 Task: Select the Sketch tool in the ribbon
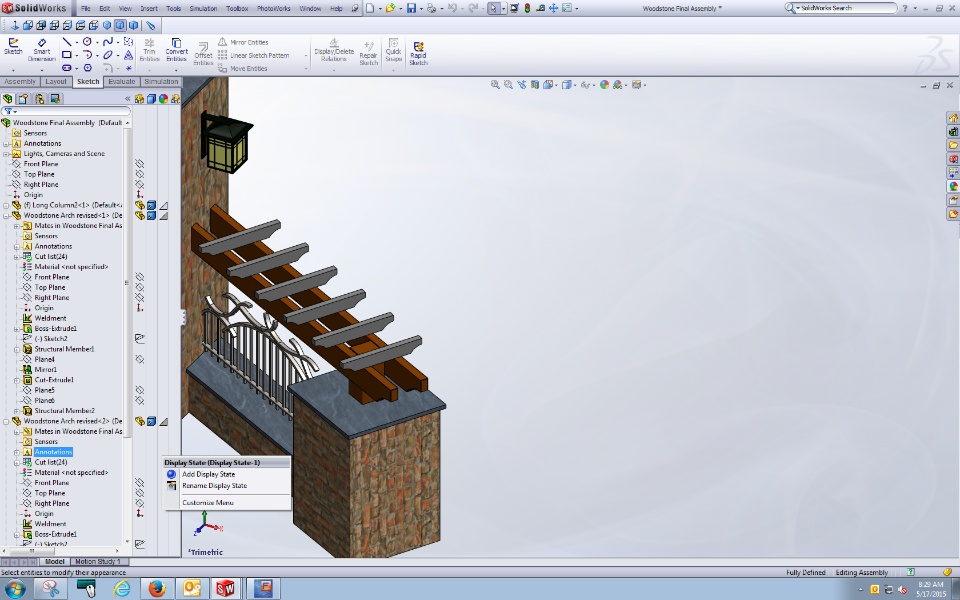(x=13, y=47)
